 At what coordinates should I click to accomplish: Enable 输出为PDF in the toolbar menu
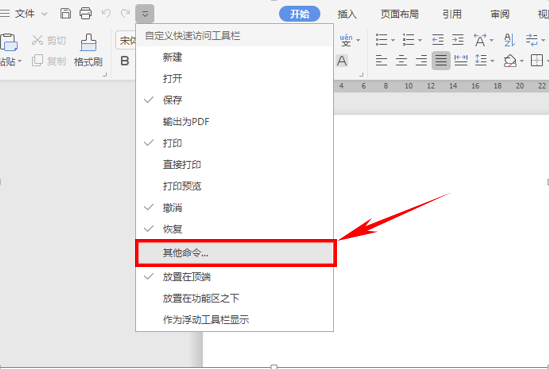pyautogui.click(x=234, y=121)
